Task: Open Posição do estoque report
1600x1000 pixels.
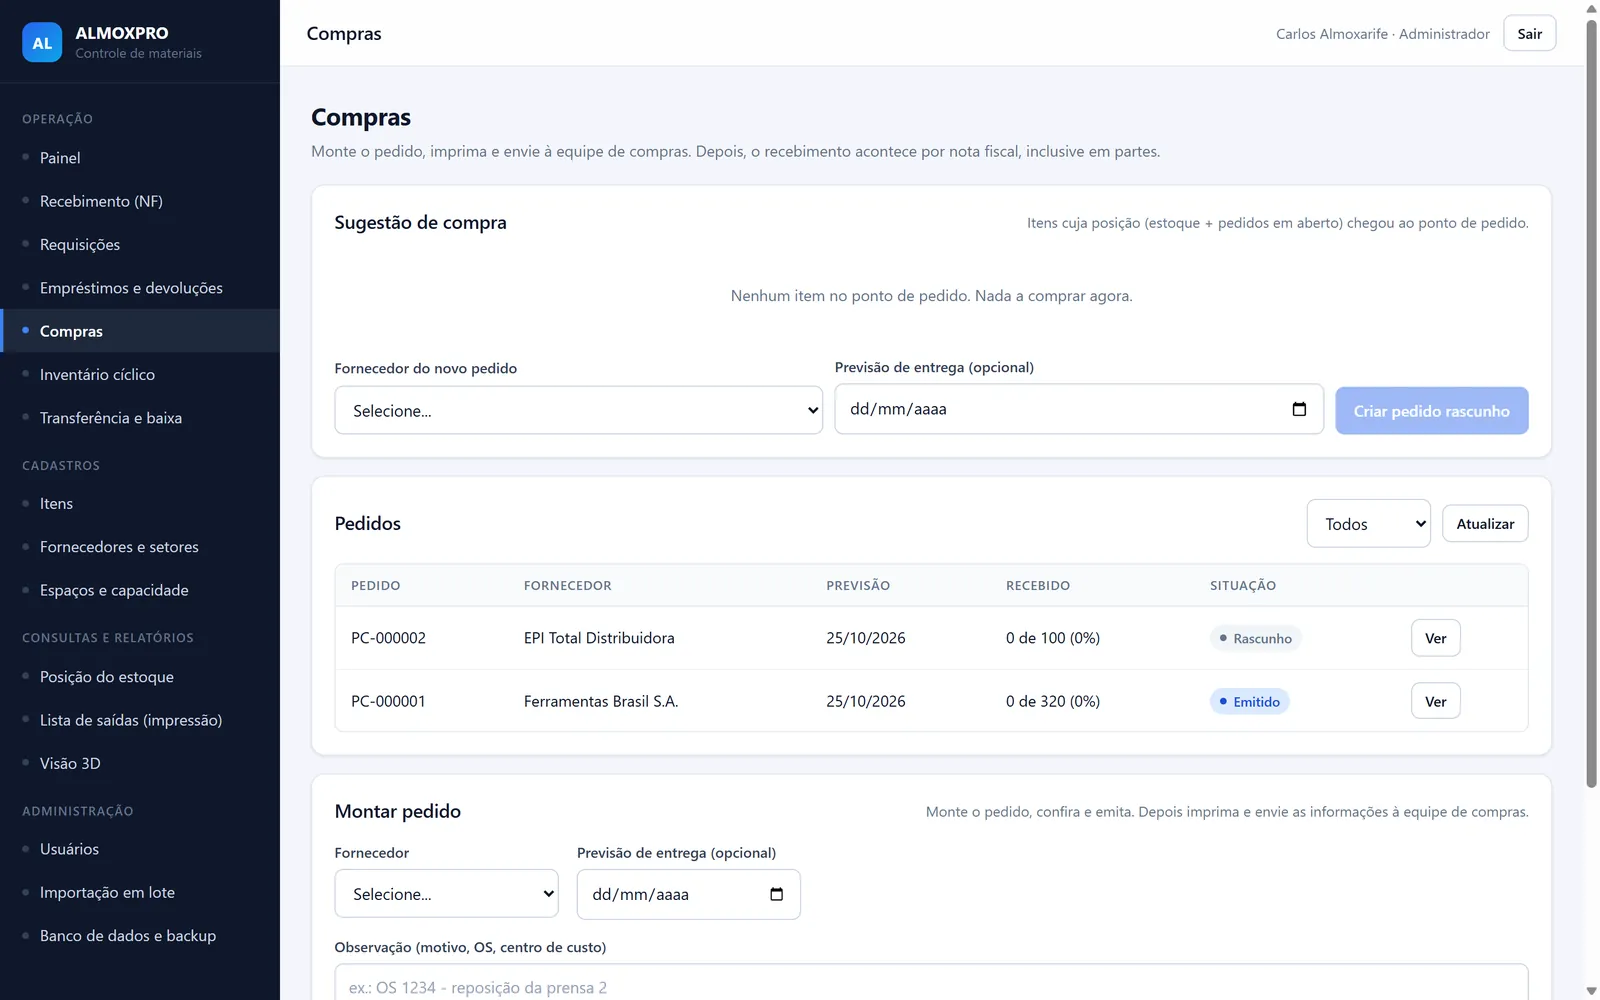Action: [140, 677]
